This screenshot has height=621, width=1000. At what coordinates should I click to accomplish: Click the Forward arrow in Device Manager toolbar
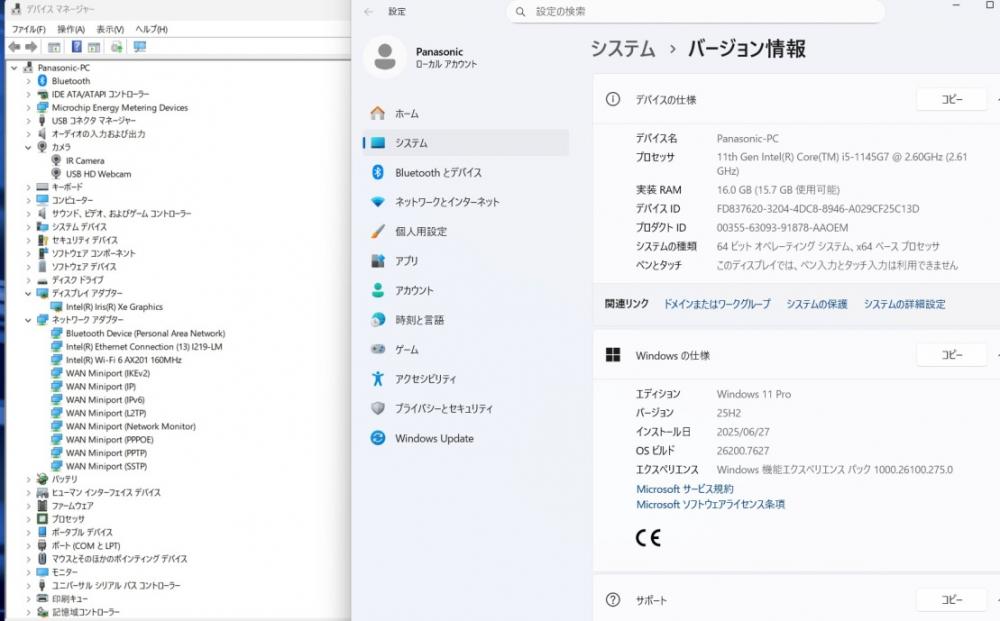tap(31, 47)
